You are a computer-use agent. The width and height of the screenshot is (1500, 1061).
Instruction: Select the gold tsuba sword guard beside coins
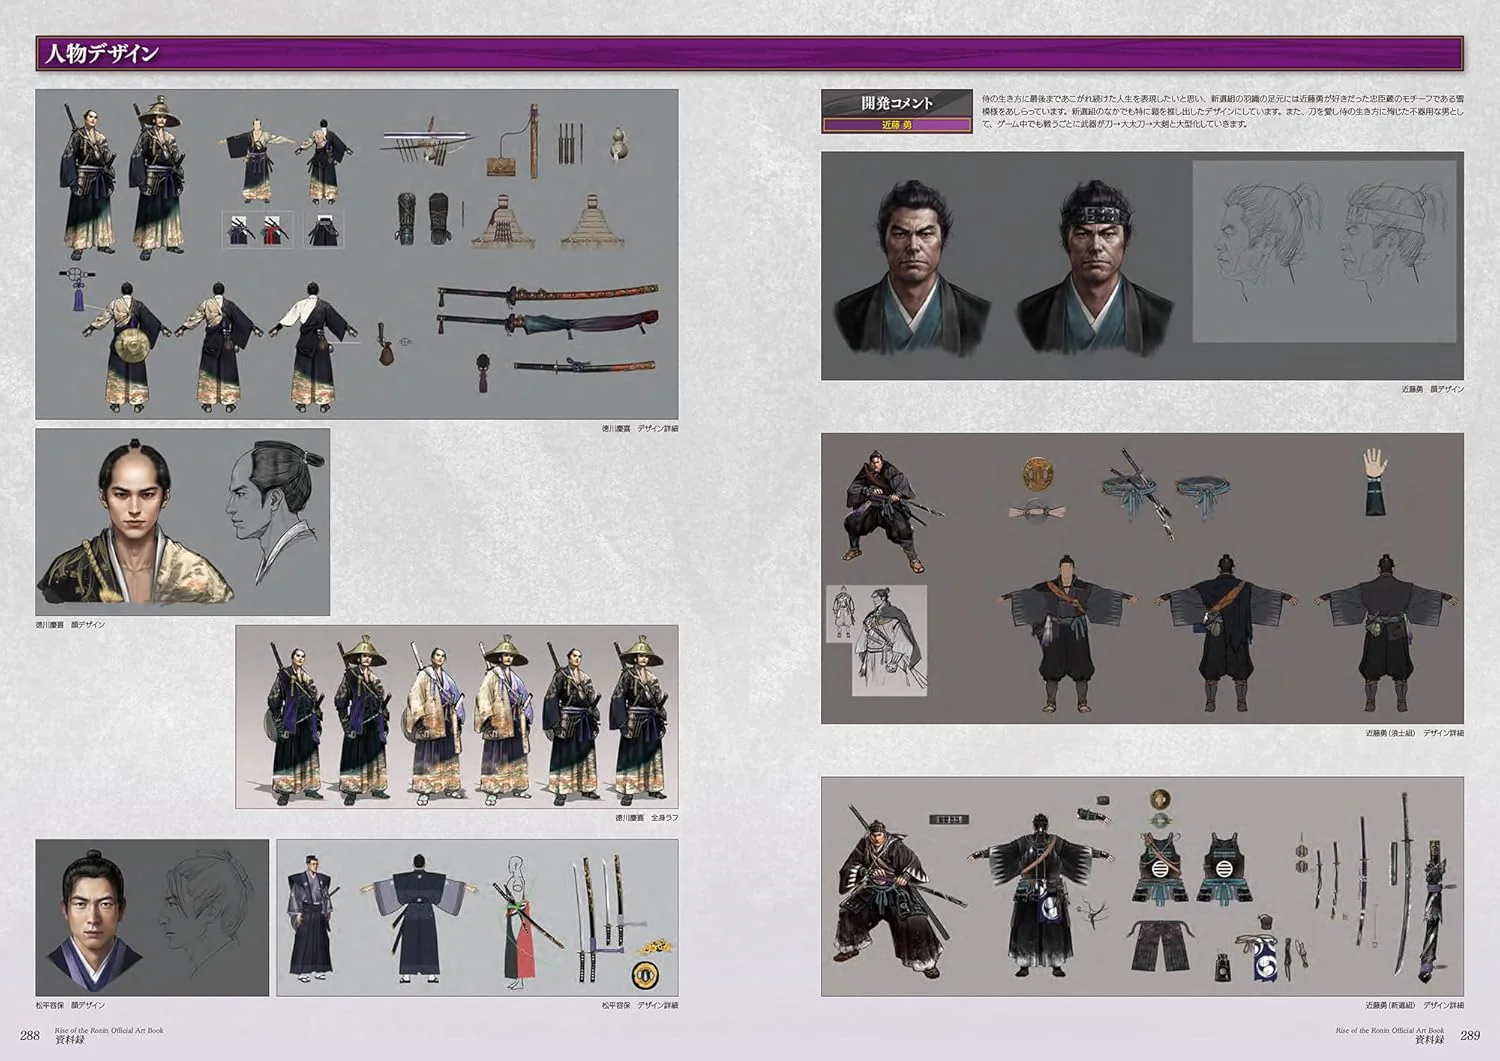pyautogui.click(x=645, y=974)
